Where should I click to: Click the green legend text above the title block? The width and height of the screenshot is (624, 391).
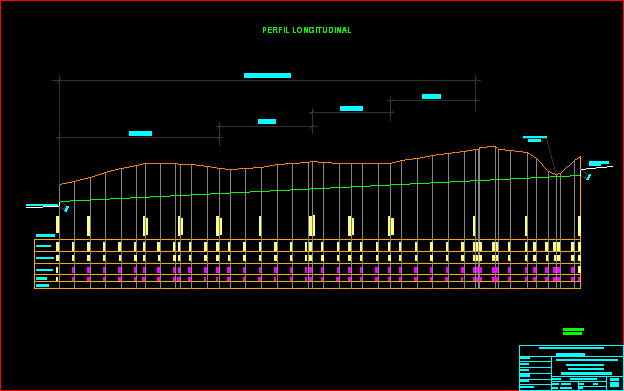pos(573,331)
